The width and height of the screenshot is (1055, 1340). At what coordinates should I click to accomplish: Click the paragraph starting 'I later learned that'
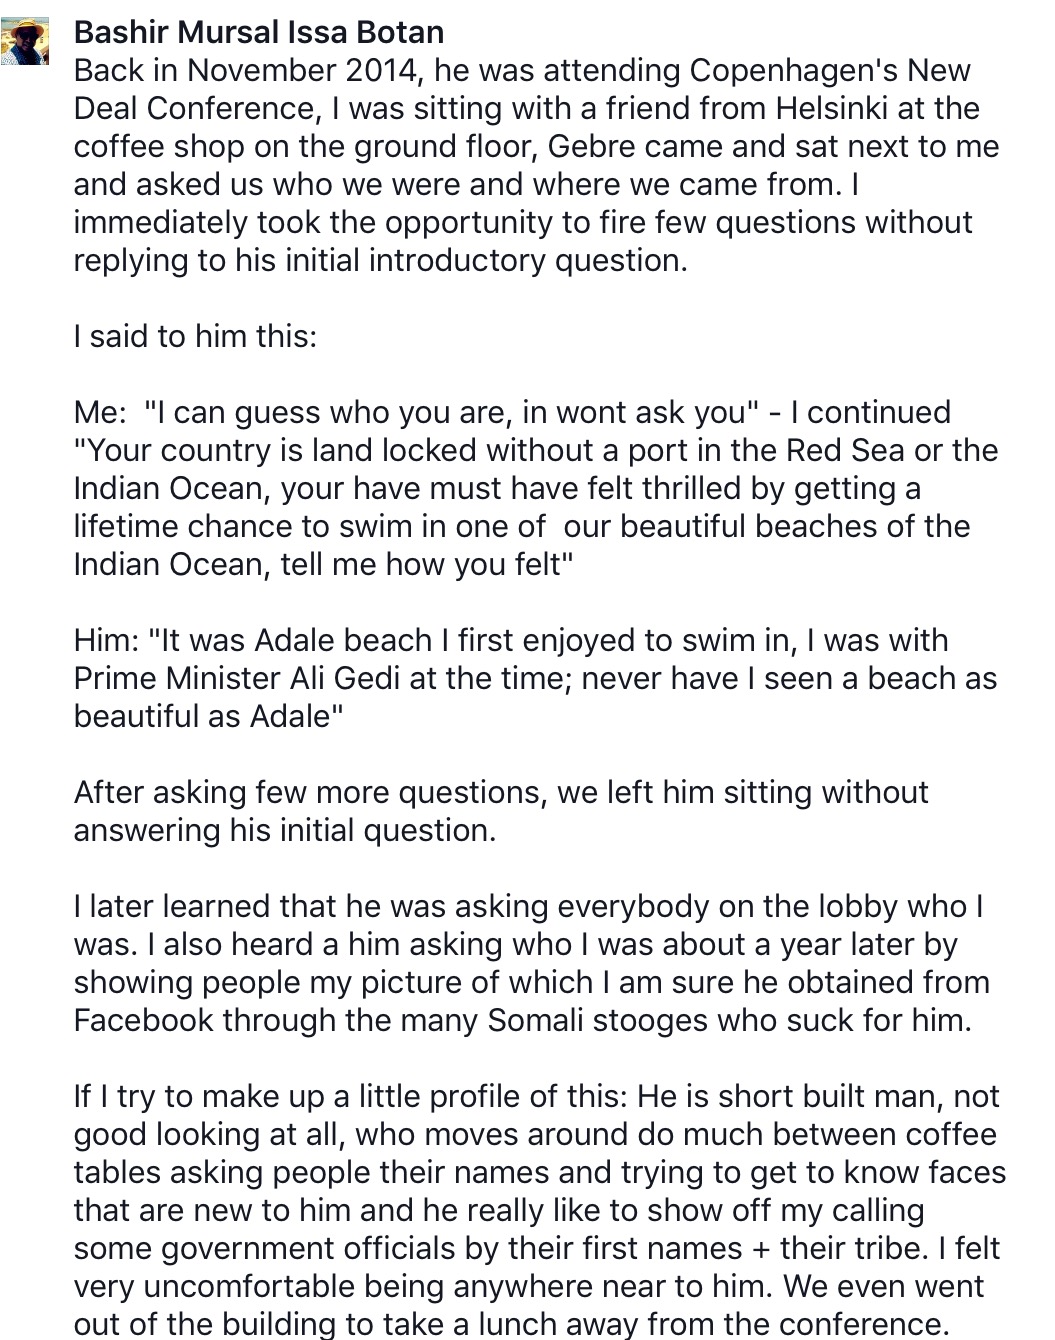pyautogui.click(x=532, y=963)
